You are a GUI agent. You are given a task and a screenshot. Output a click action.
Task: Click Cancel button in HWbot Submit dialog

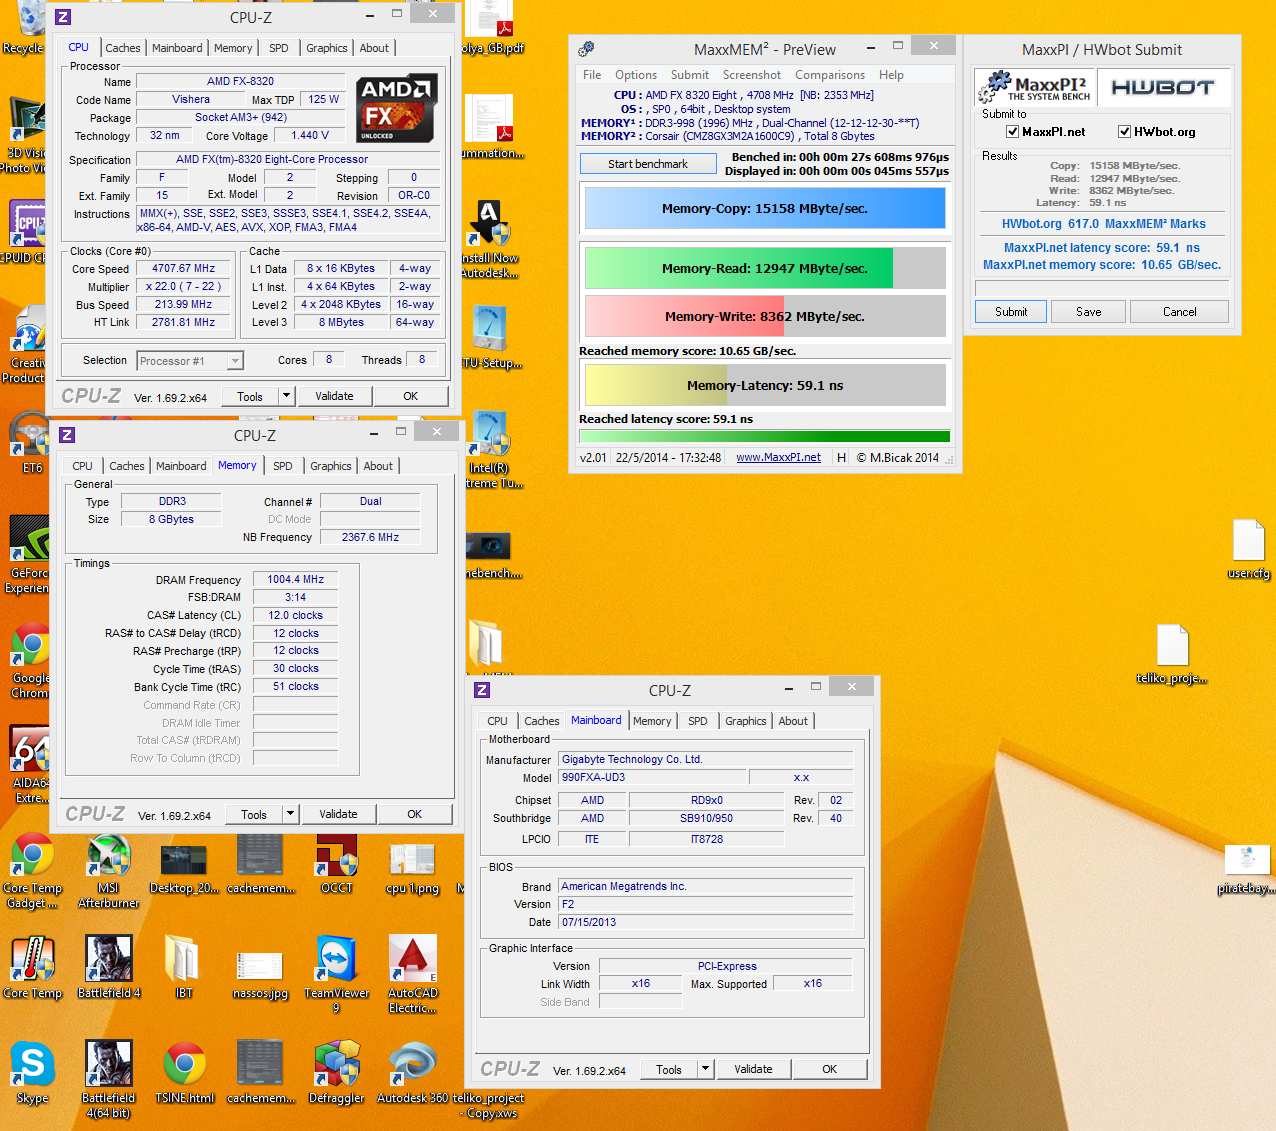point(1180,312)
